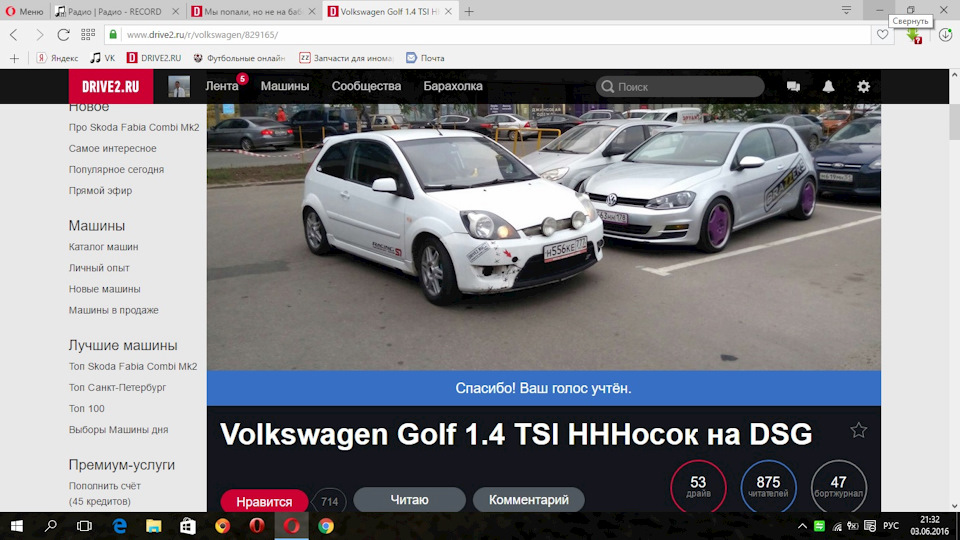
Task: Launch Google Chrome from taskbar
Action: [326, 526]
